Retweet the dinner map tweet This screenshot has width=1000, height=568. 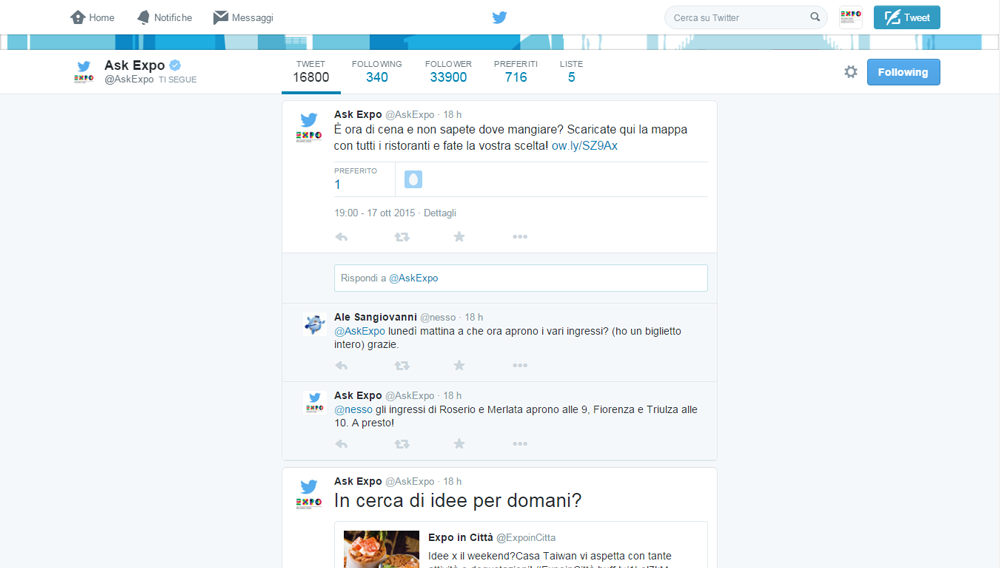click(x=402, y=237)
